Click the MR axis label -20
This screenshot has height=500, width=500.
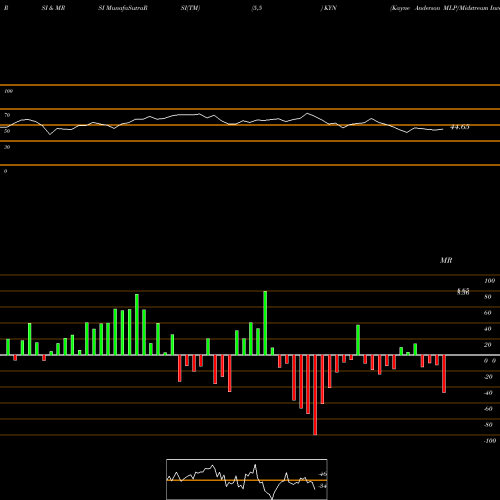click(488, 377)
